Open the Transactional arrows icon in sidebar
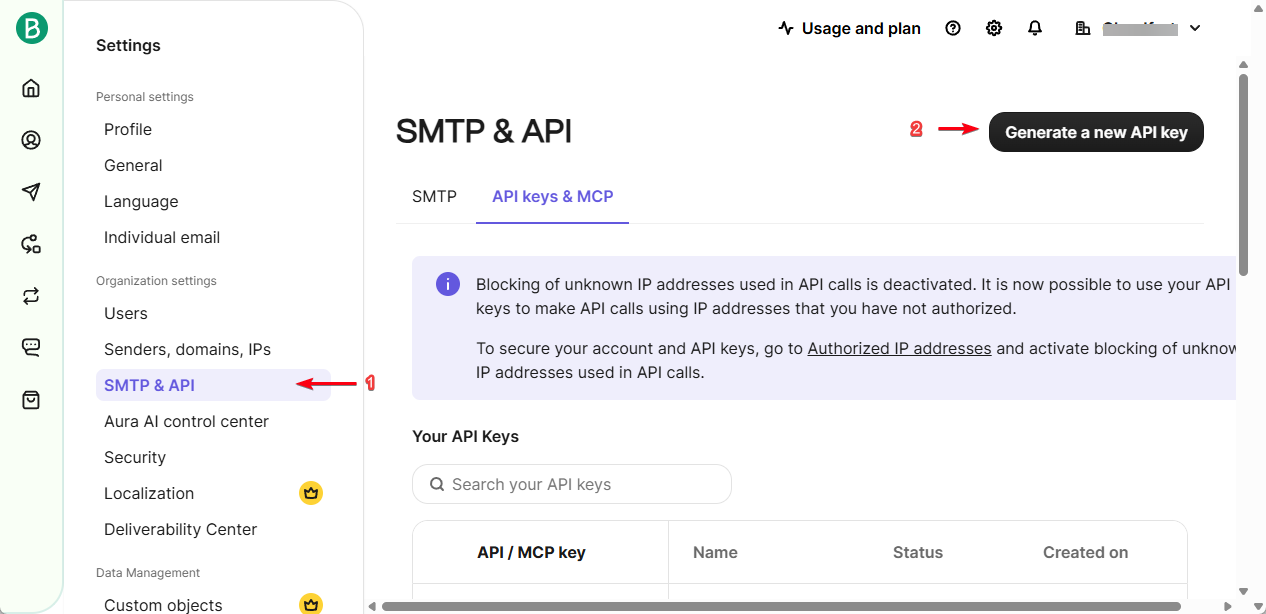The image size is (1266, 614). [x=31, y=296]
